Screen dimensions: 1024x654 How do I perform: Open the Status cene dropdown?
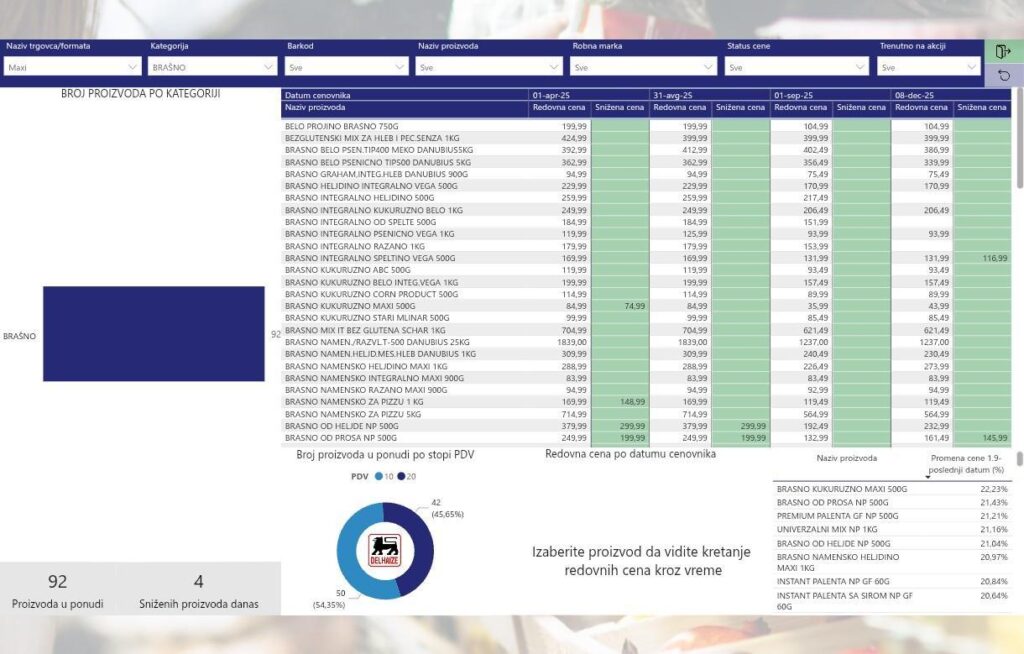(x=796, y=67)
